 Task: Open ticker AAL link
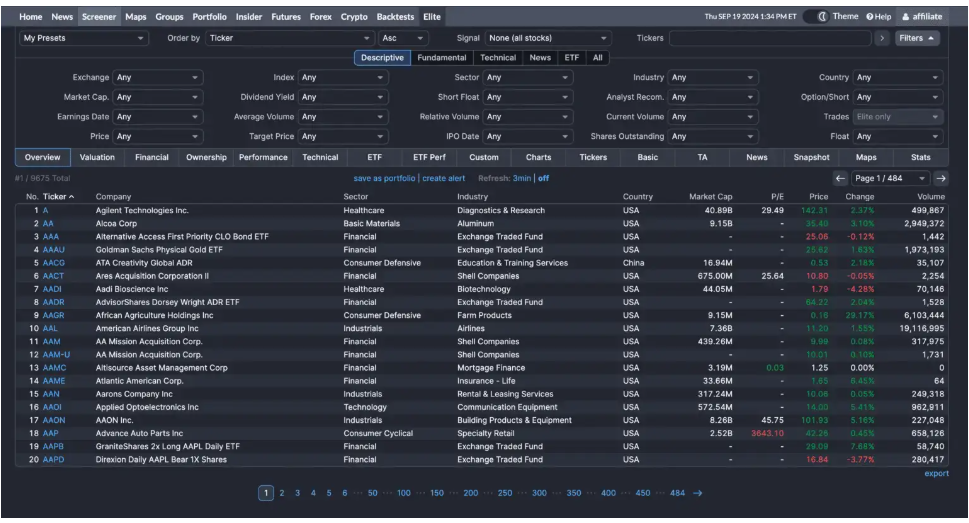50,328
